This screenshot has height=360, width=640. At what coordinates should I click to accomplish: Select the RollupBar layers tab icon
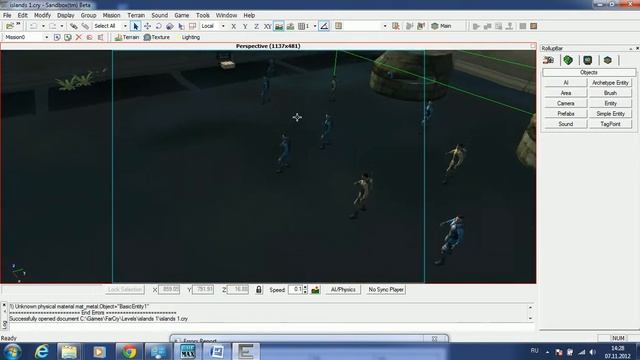click(x=608, y=60)
